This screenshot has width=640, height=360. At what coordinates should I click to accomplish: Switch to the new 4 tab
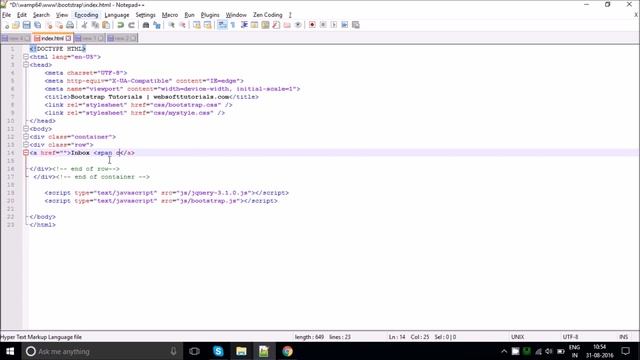[16, 38]
